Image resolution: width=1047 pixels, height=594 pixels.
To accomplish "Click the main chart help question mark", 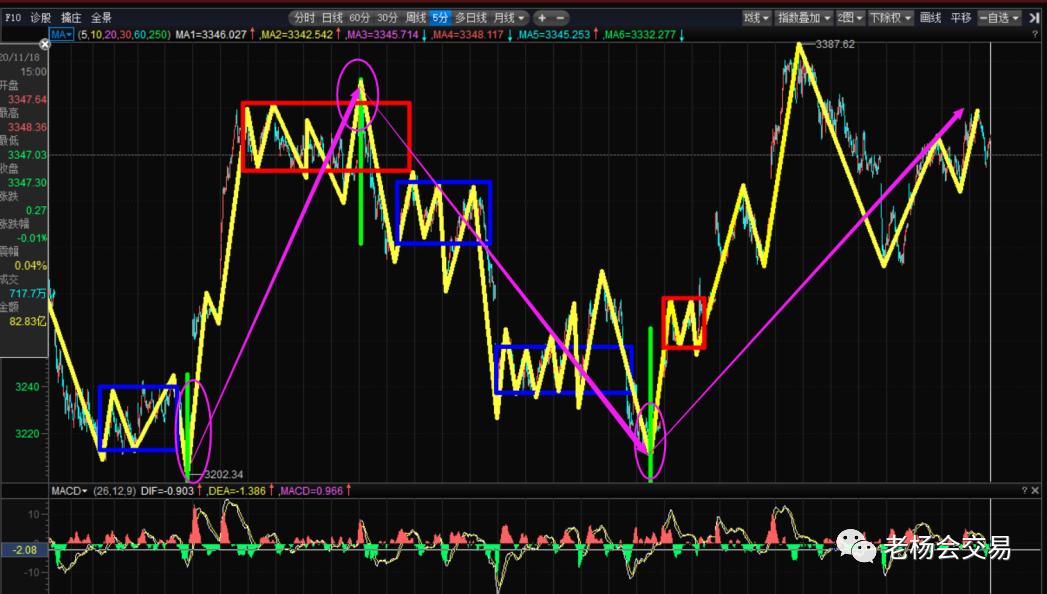I will [1037, 35].
